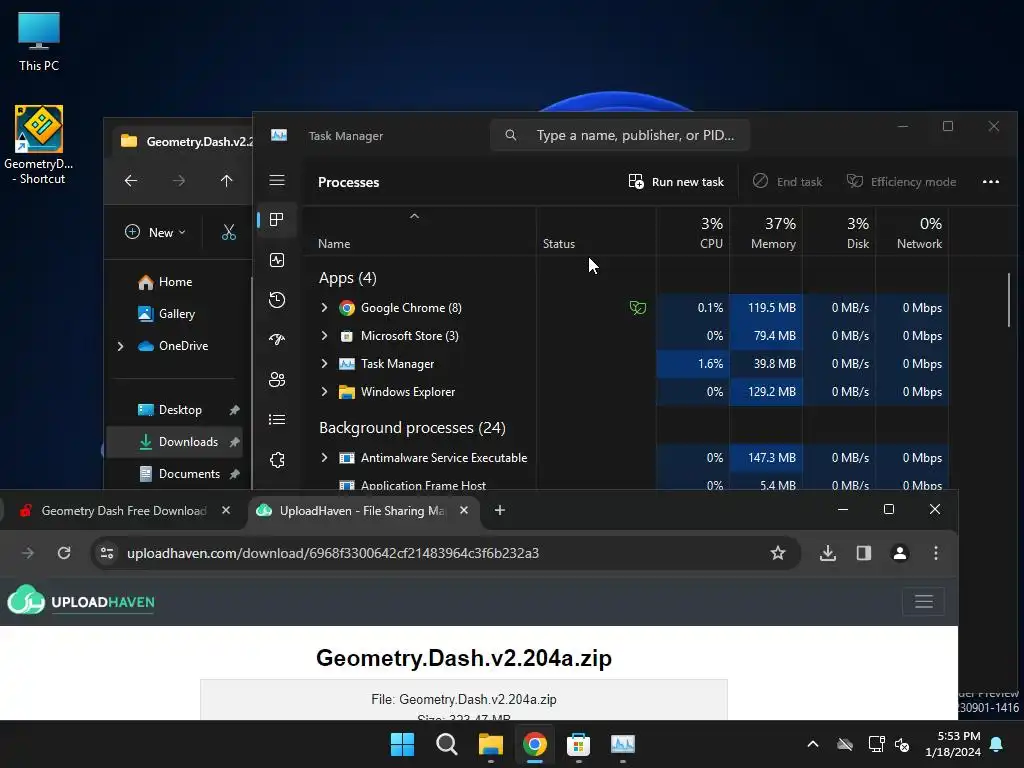Select Processes page icon in Task Manager sidebar

(277, 219)
